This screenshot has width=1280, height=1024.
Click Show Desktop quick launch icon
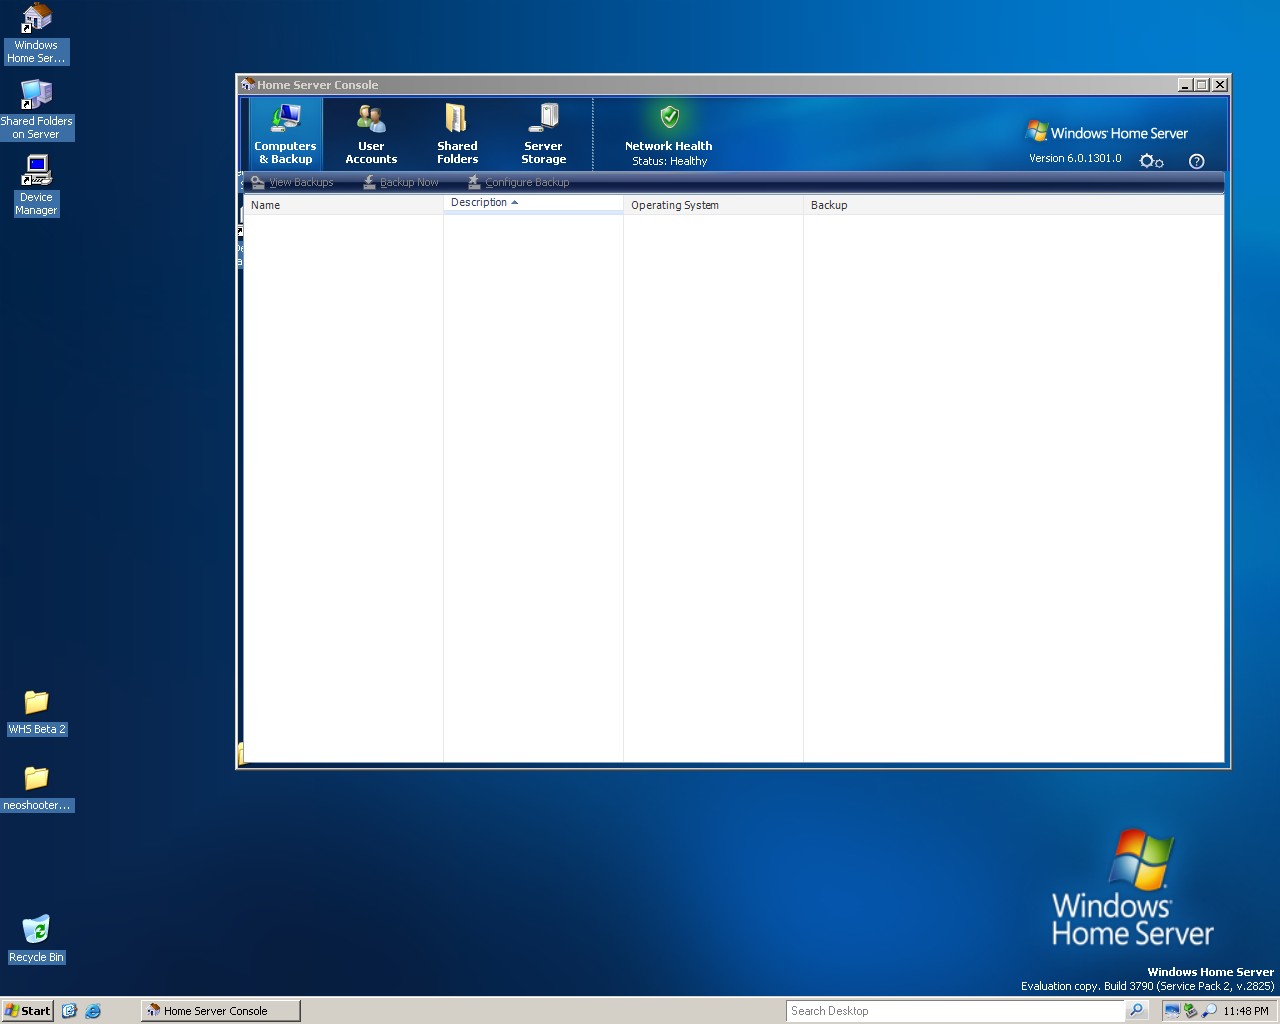69,1011
